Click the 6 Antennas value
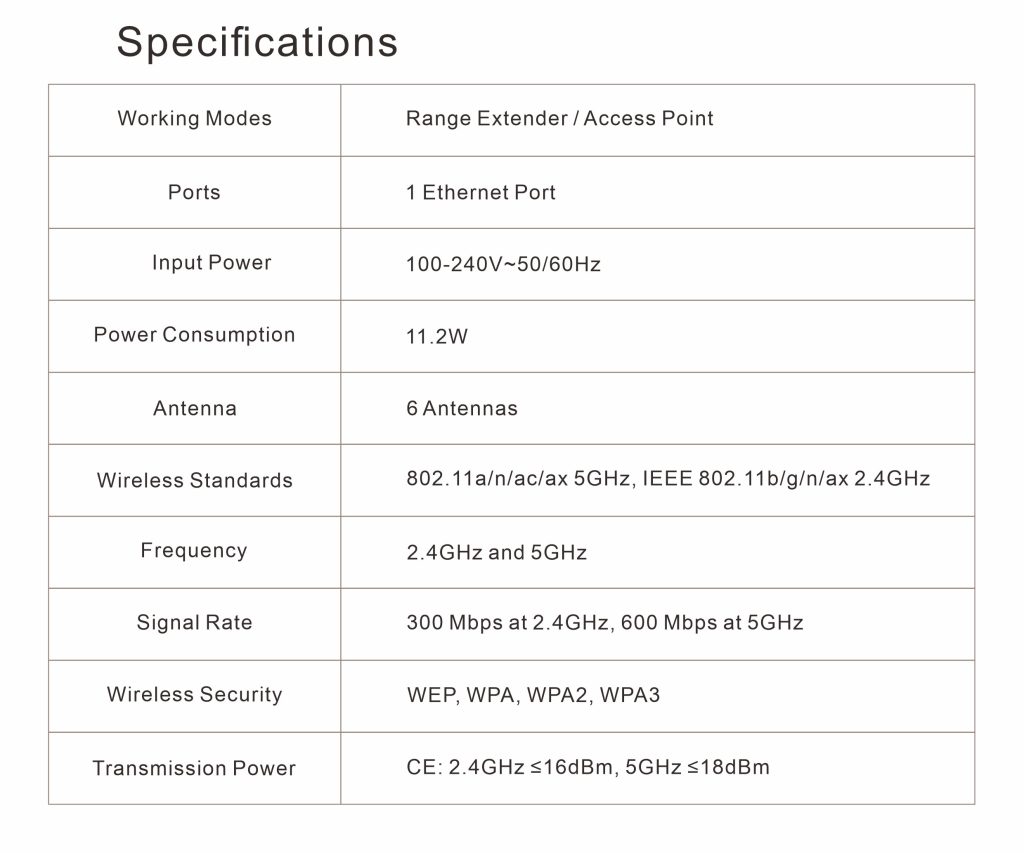 click(462, 408)
